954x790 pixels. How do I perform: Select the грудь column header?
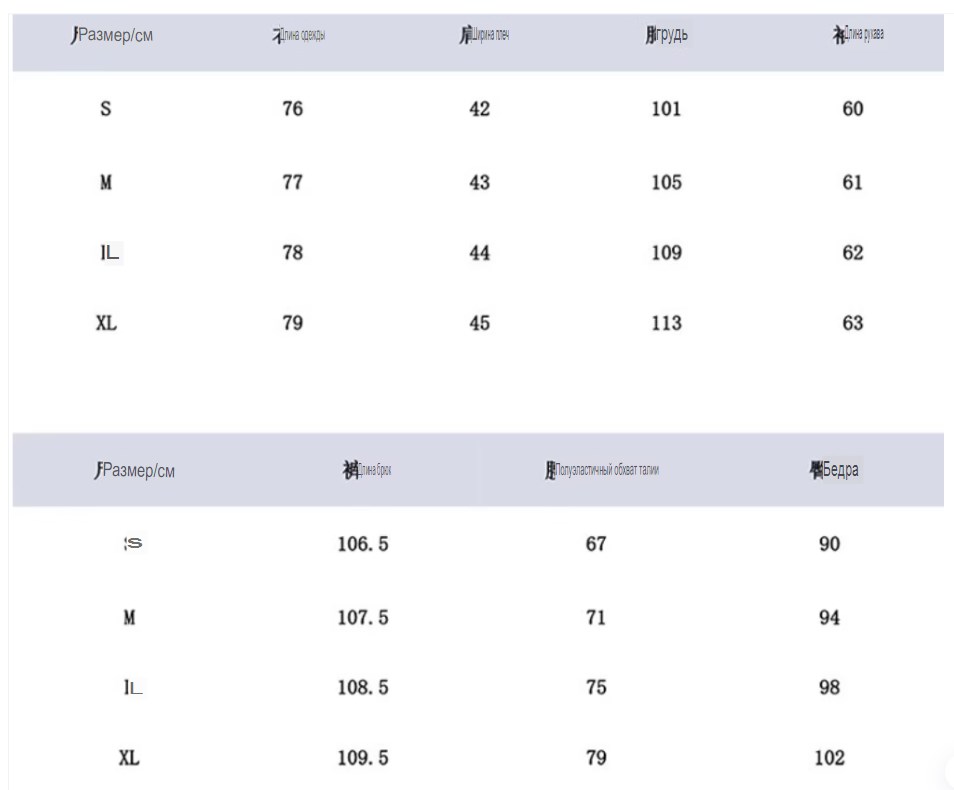[x=666, y=35]
